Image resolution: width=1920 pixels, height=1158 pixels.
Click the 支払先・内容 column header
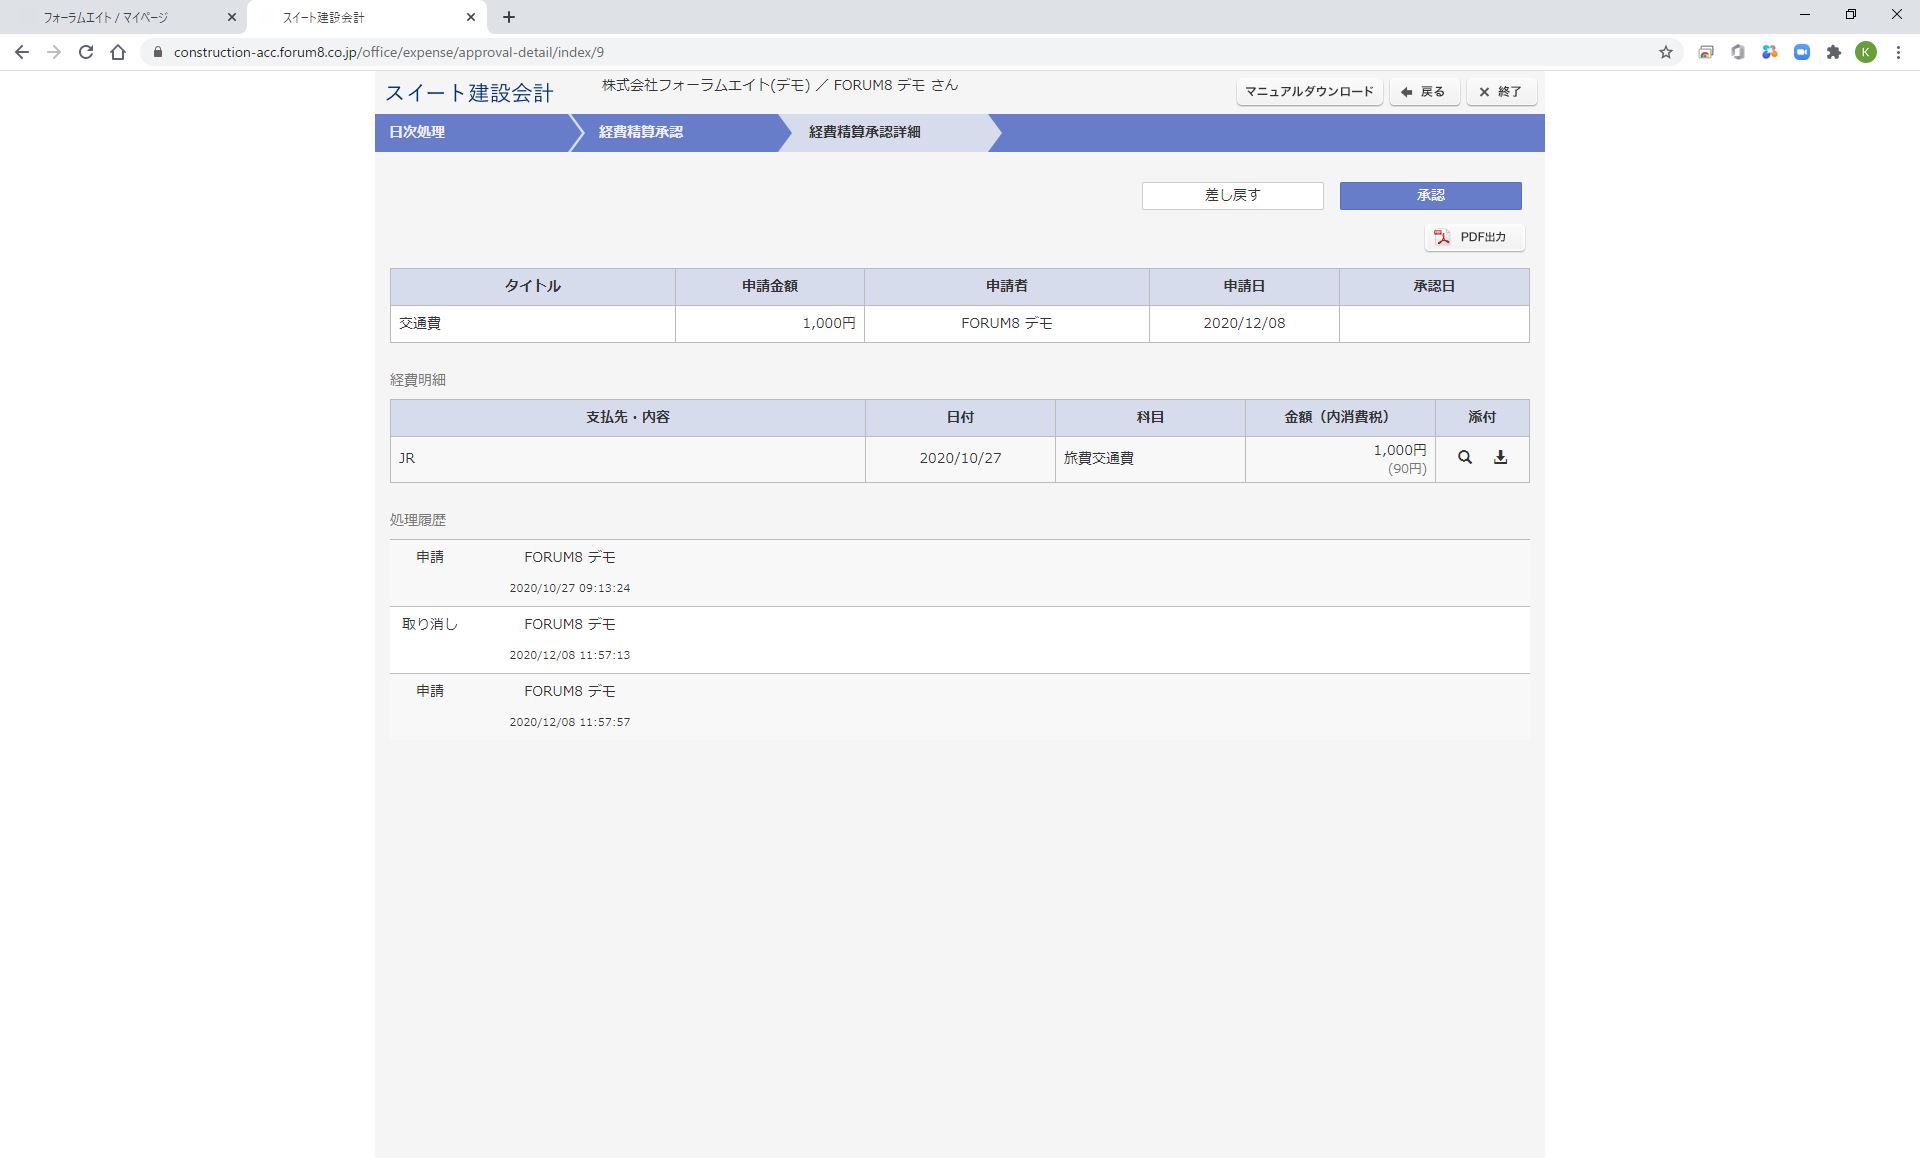click(x=628, y=418)
